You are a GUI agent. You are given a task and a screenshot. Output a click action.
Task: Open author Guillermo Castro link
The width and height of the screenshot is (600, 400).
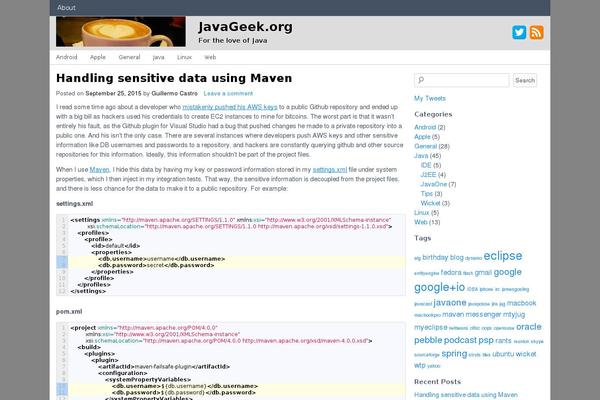(x=174, y=93)
